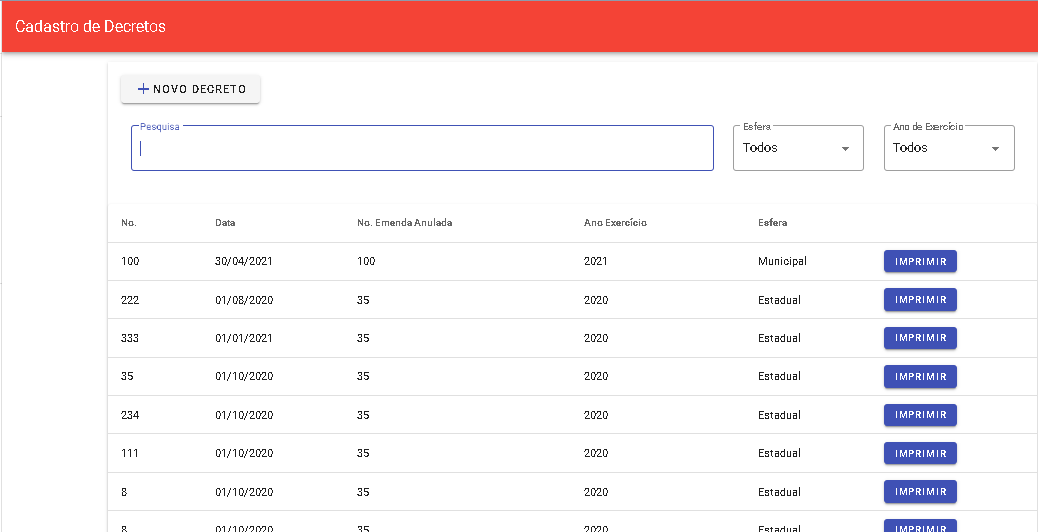
Task: Click Imprimir in the decree 333 row
Action: 920,338
